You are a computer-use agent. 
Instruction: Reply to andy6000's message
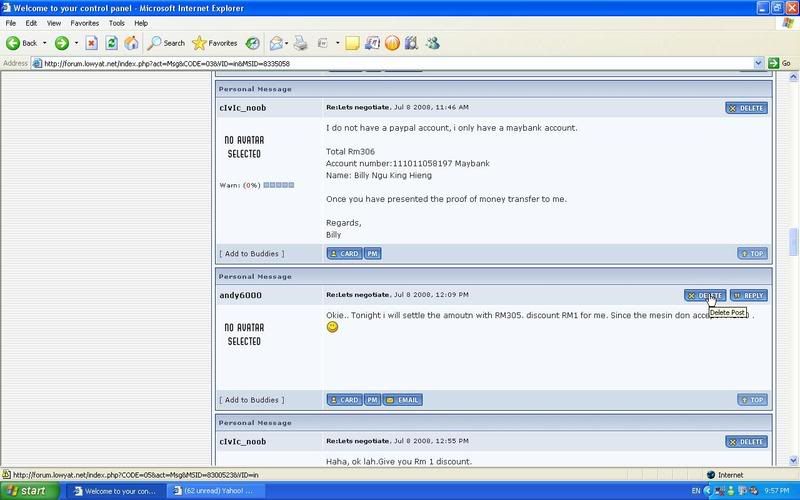click(749, 295)
